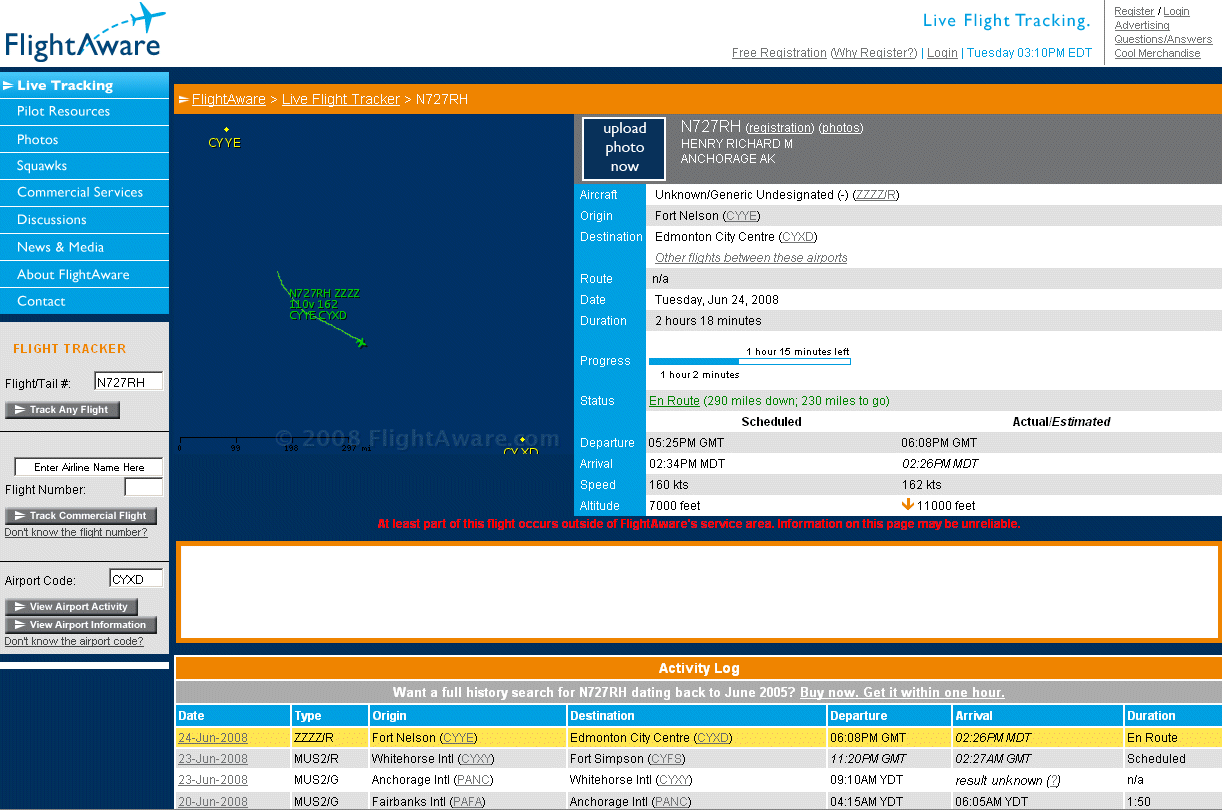Click the Flight/Tail # input field
This screenshot has height=810, width=1222.
coord(128,382)
